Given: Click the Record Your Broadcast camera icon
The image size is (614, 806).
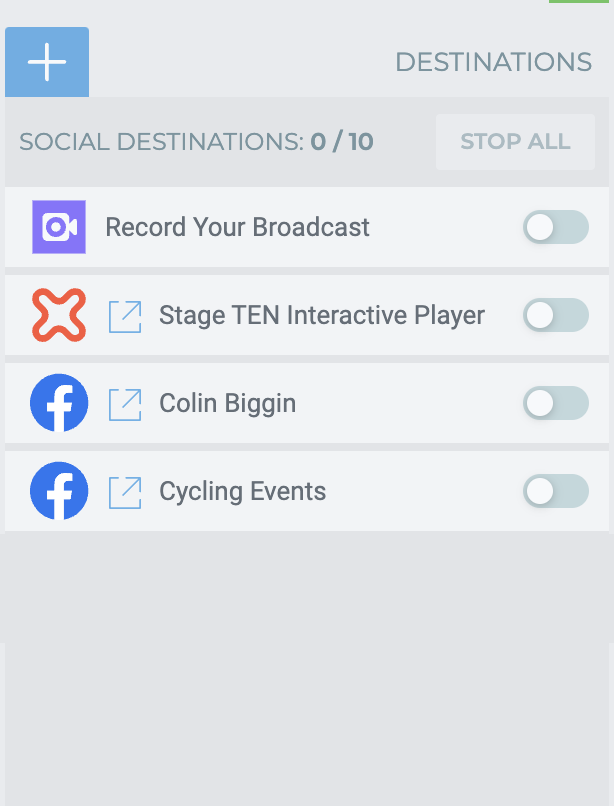Looking at the screenshot, I should point(59,227).
